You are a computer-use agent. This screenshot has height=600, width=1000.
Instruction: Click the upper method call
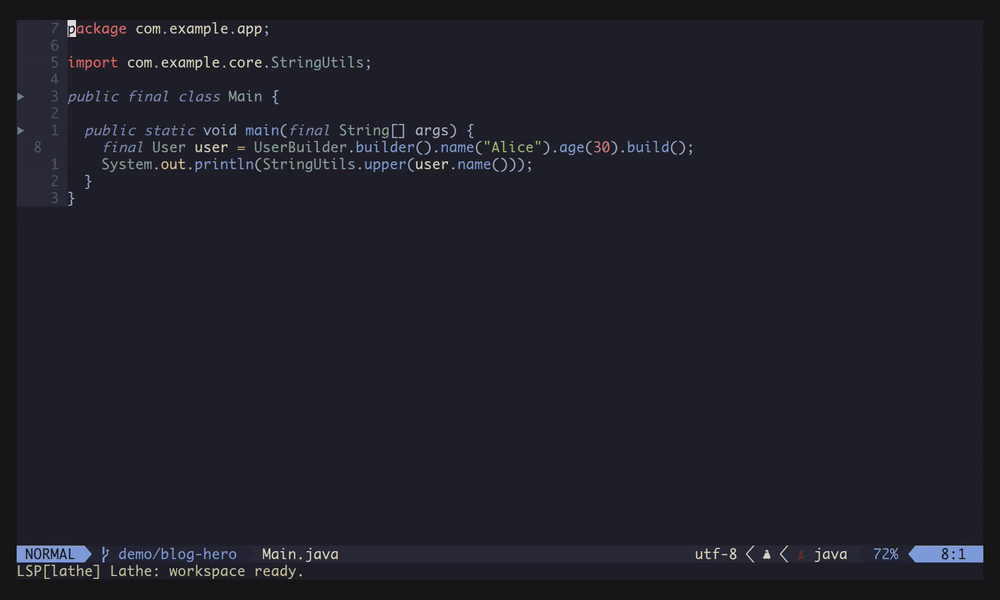385,165
